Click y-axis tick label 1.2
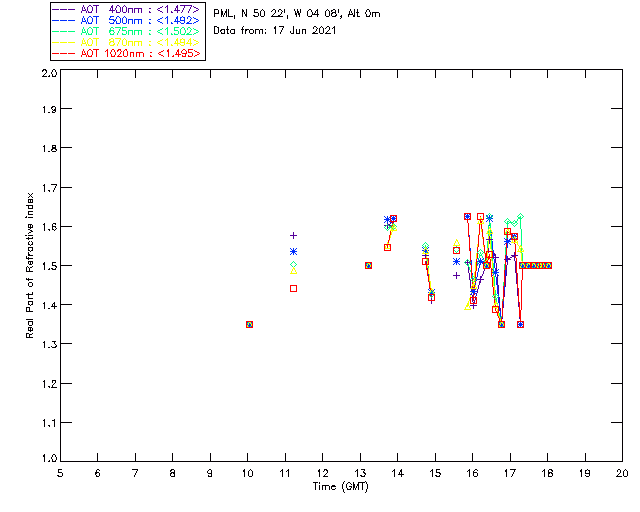Image resolution: width=640 pixels, height=512 pixels. pyautogui.click(x=49, y=384)
